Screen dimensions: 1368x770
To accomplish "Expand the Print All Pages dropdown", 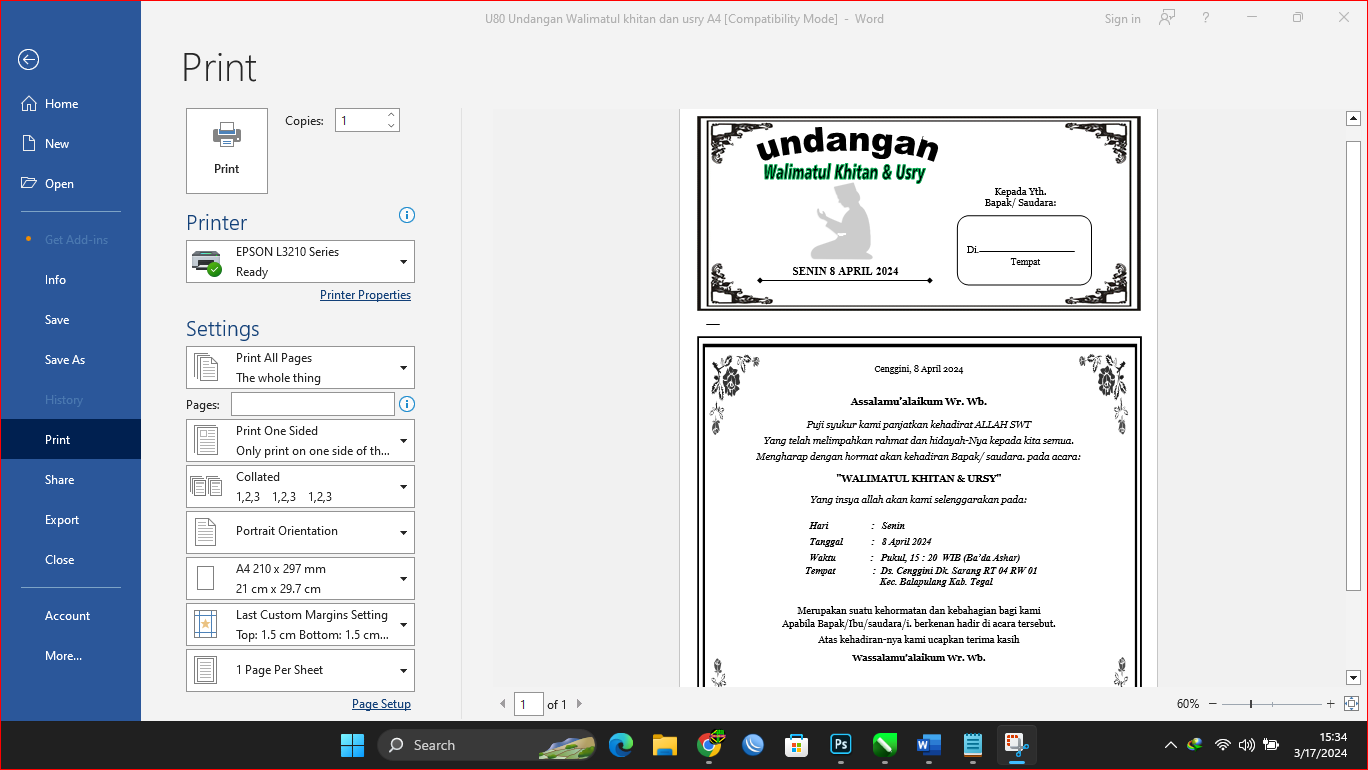I will point(300,368).
